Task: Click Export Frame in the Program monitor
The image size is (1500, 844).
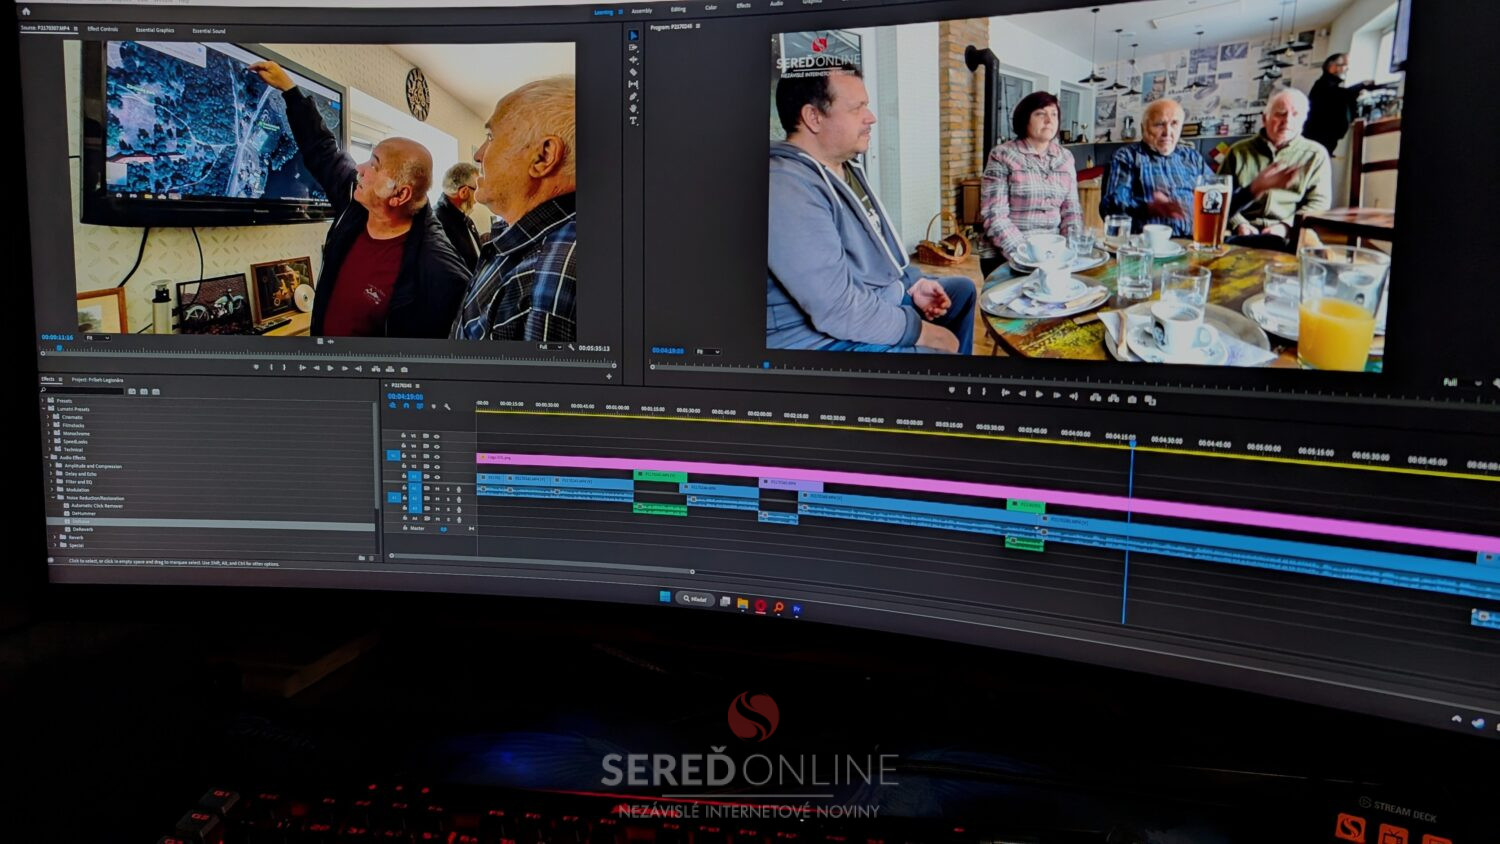Action: coord(1131,399)
